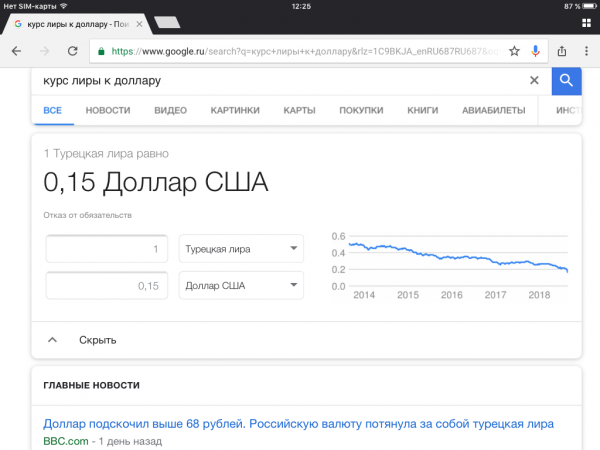Viewport: 600px width, 450px height.
Task: Open the Доллар США currency dropdown
Action: pos(240,285)
